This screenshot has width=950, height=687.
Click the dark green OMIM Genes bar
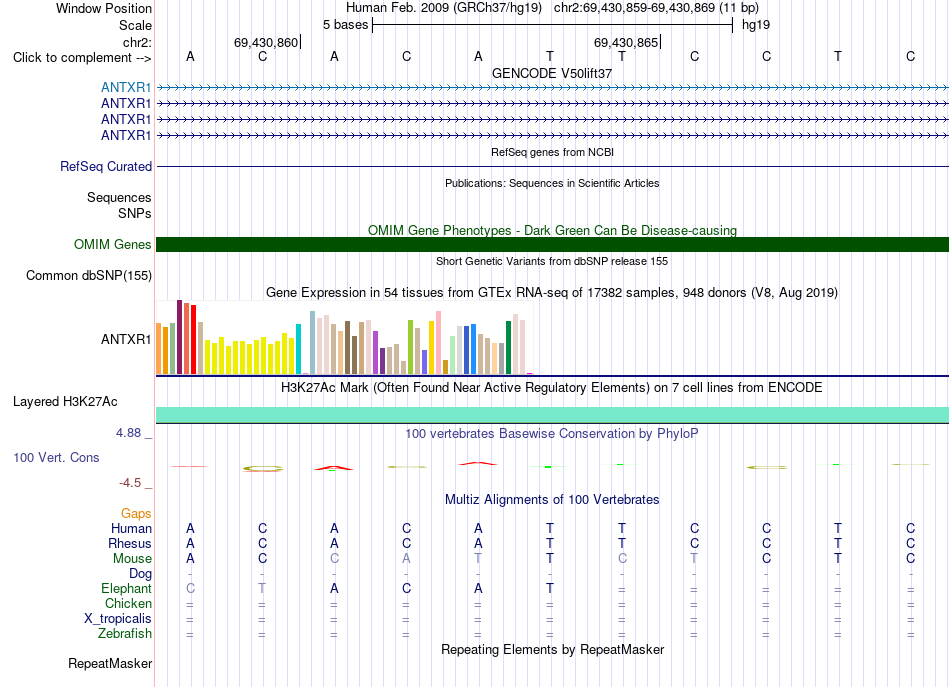(x=552, y=244)
